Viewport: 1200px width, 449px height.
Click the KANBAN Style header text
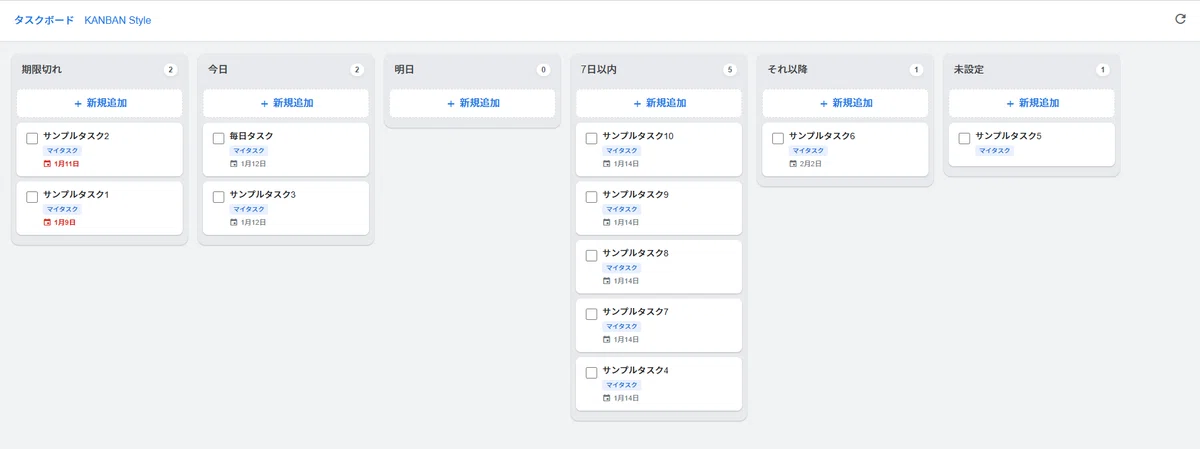click(x=118, y=20)
